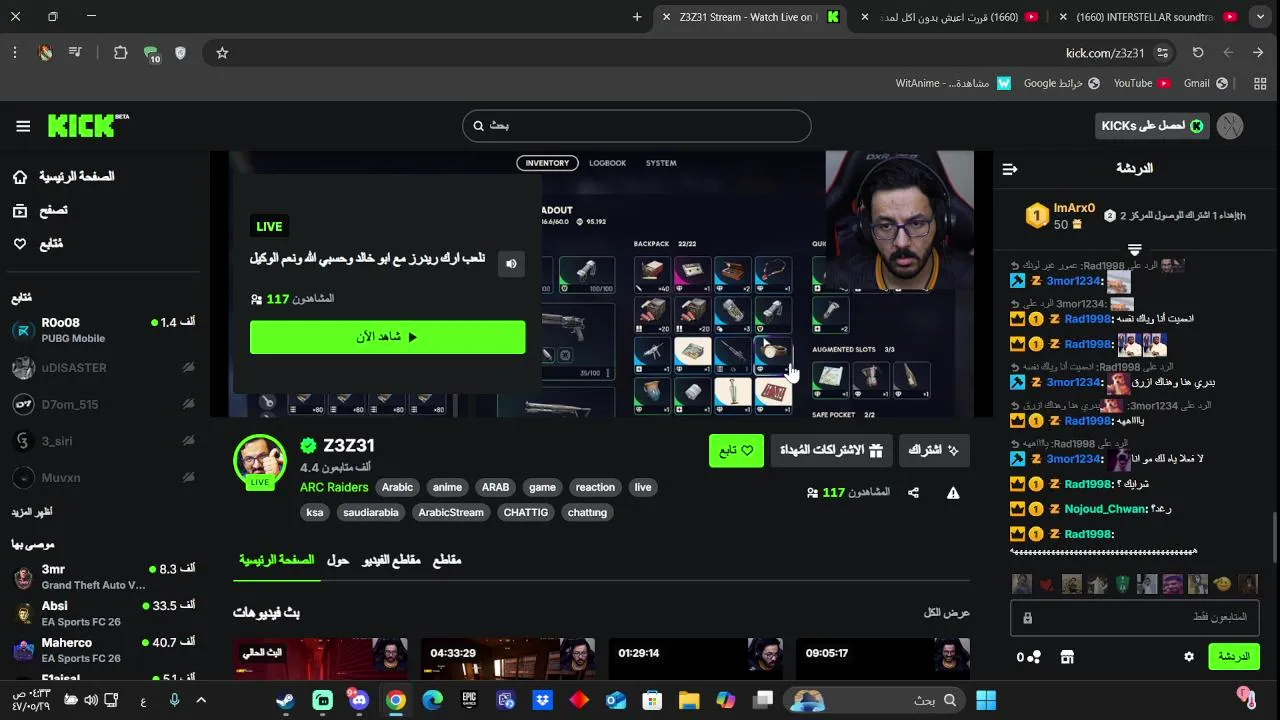Open the chat shop store icon

(1067, 657)
